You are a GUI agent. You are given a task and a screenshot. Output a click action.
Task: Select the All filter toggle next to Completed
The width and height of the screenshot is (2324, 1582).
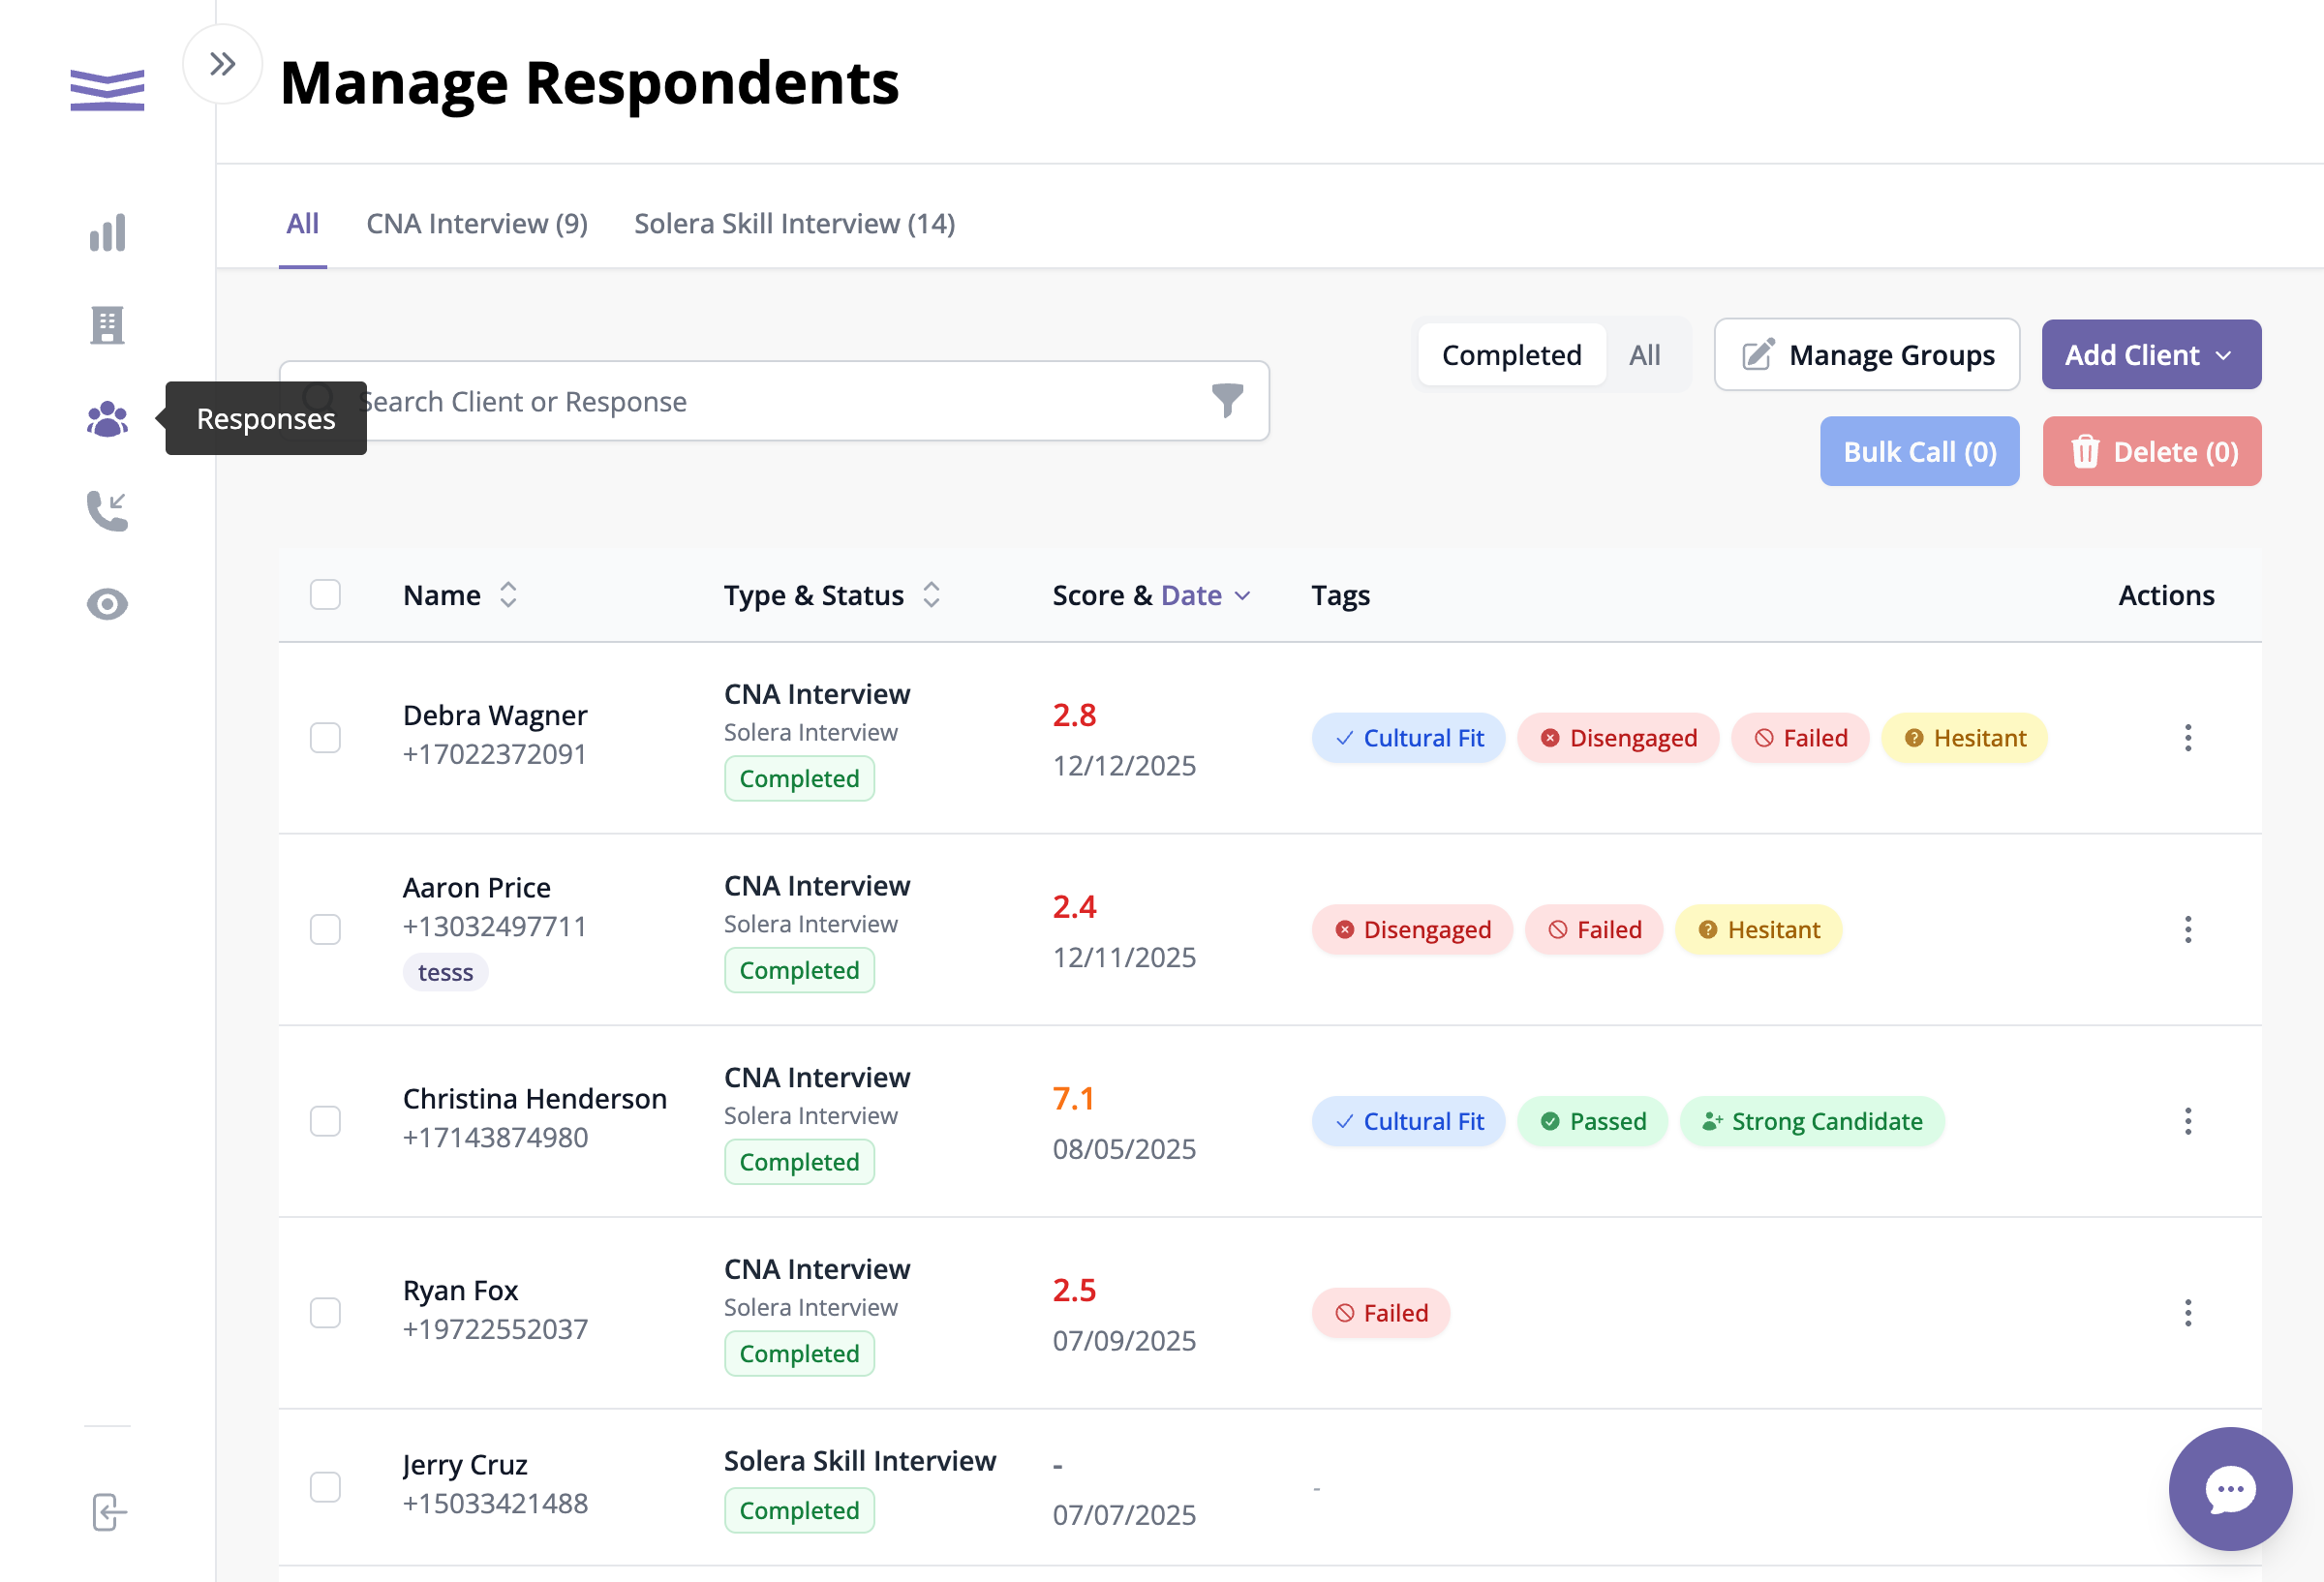1644,355
